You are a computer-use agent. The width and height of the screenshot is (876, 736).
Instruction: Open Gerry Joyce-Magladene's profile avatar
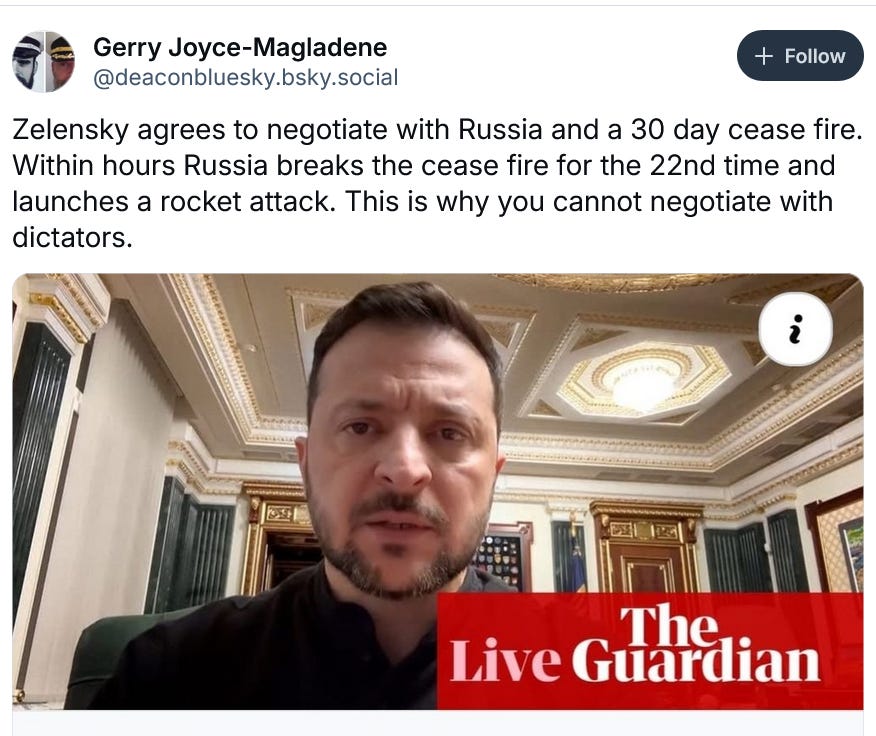click(44, 61)
